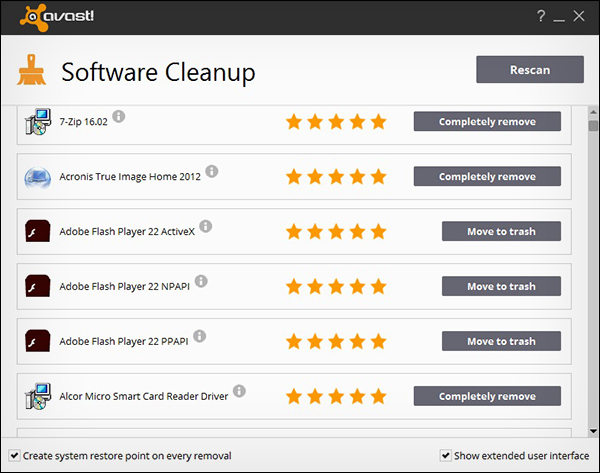
Task: Click the star rating for Flash Player NPAPI
Action: (x=336, y=286)
